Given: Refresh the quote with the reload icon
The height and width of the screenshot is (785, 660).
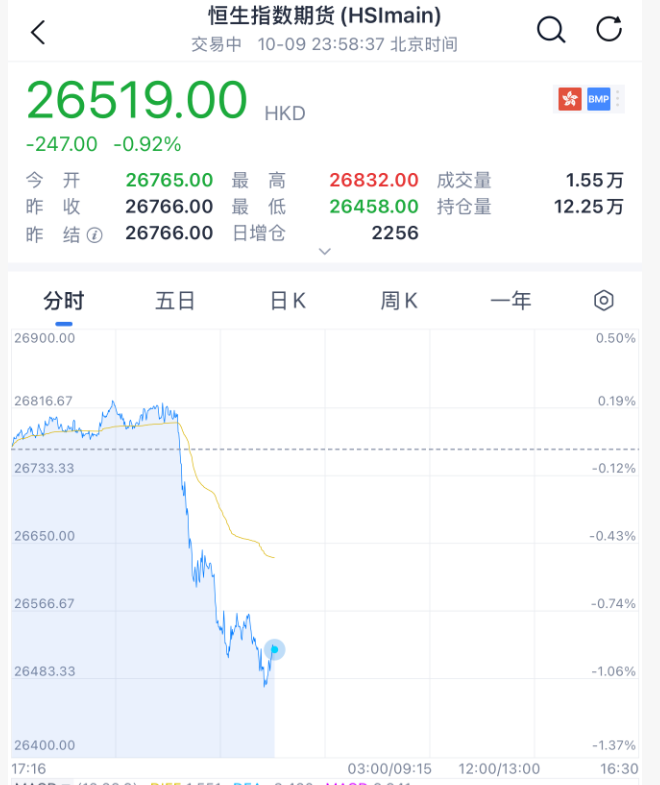Looking at the screenshot, I should (x=609, y=30).
